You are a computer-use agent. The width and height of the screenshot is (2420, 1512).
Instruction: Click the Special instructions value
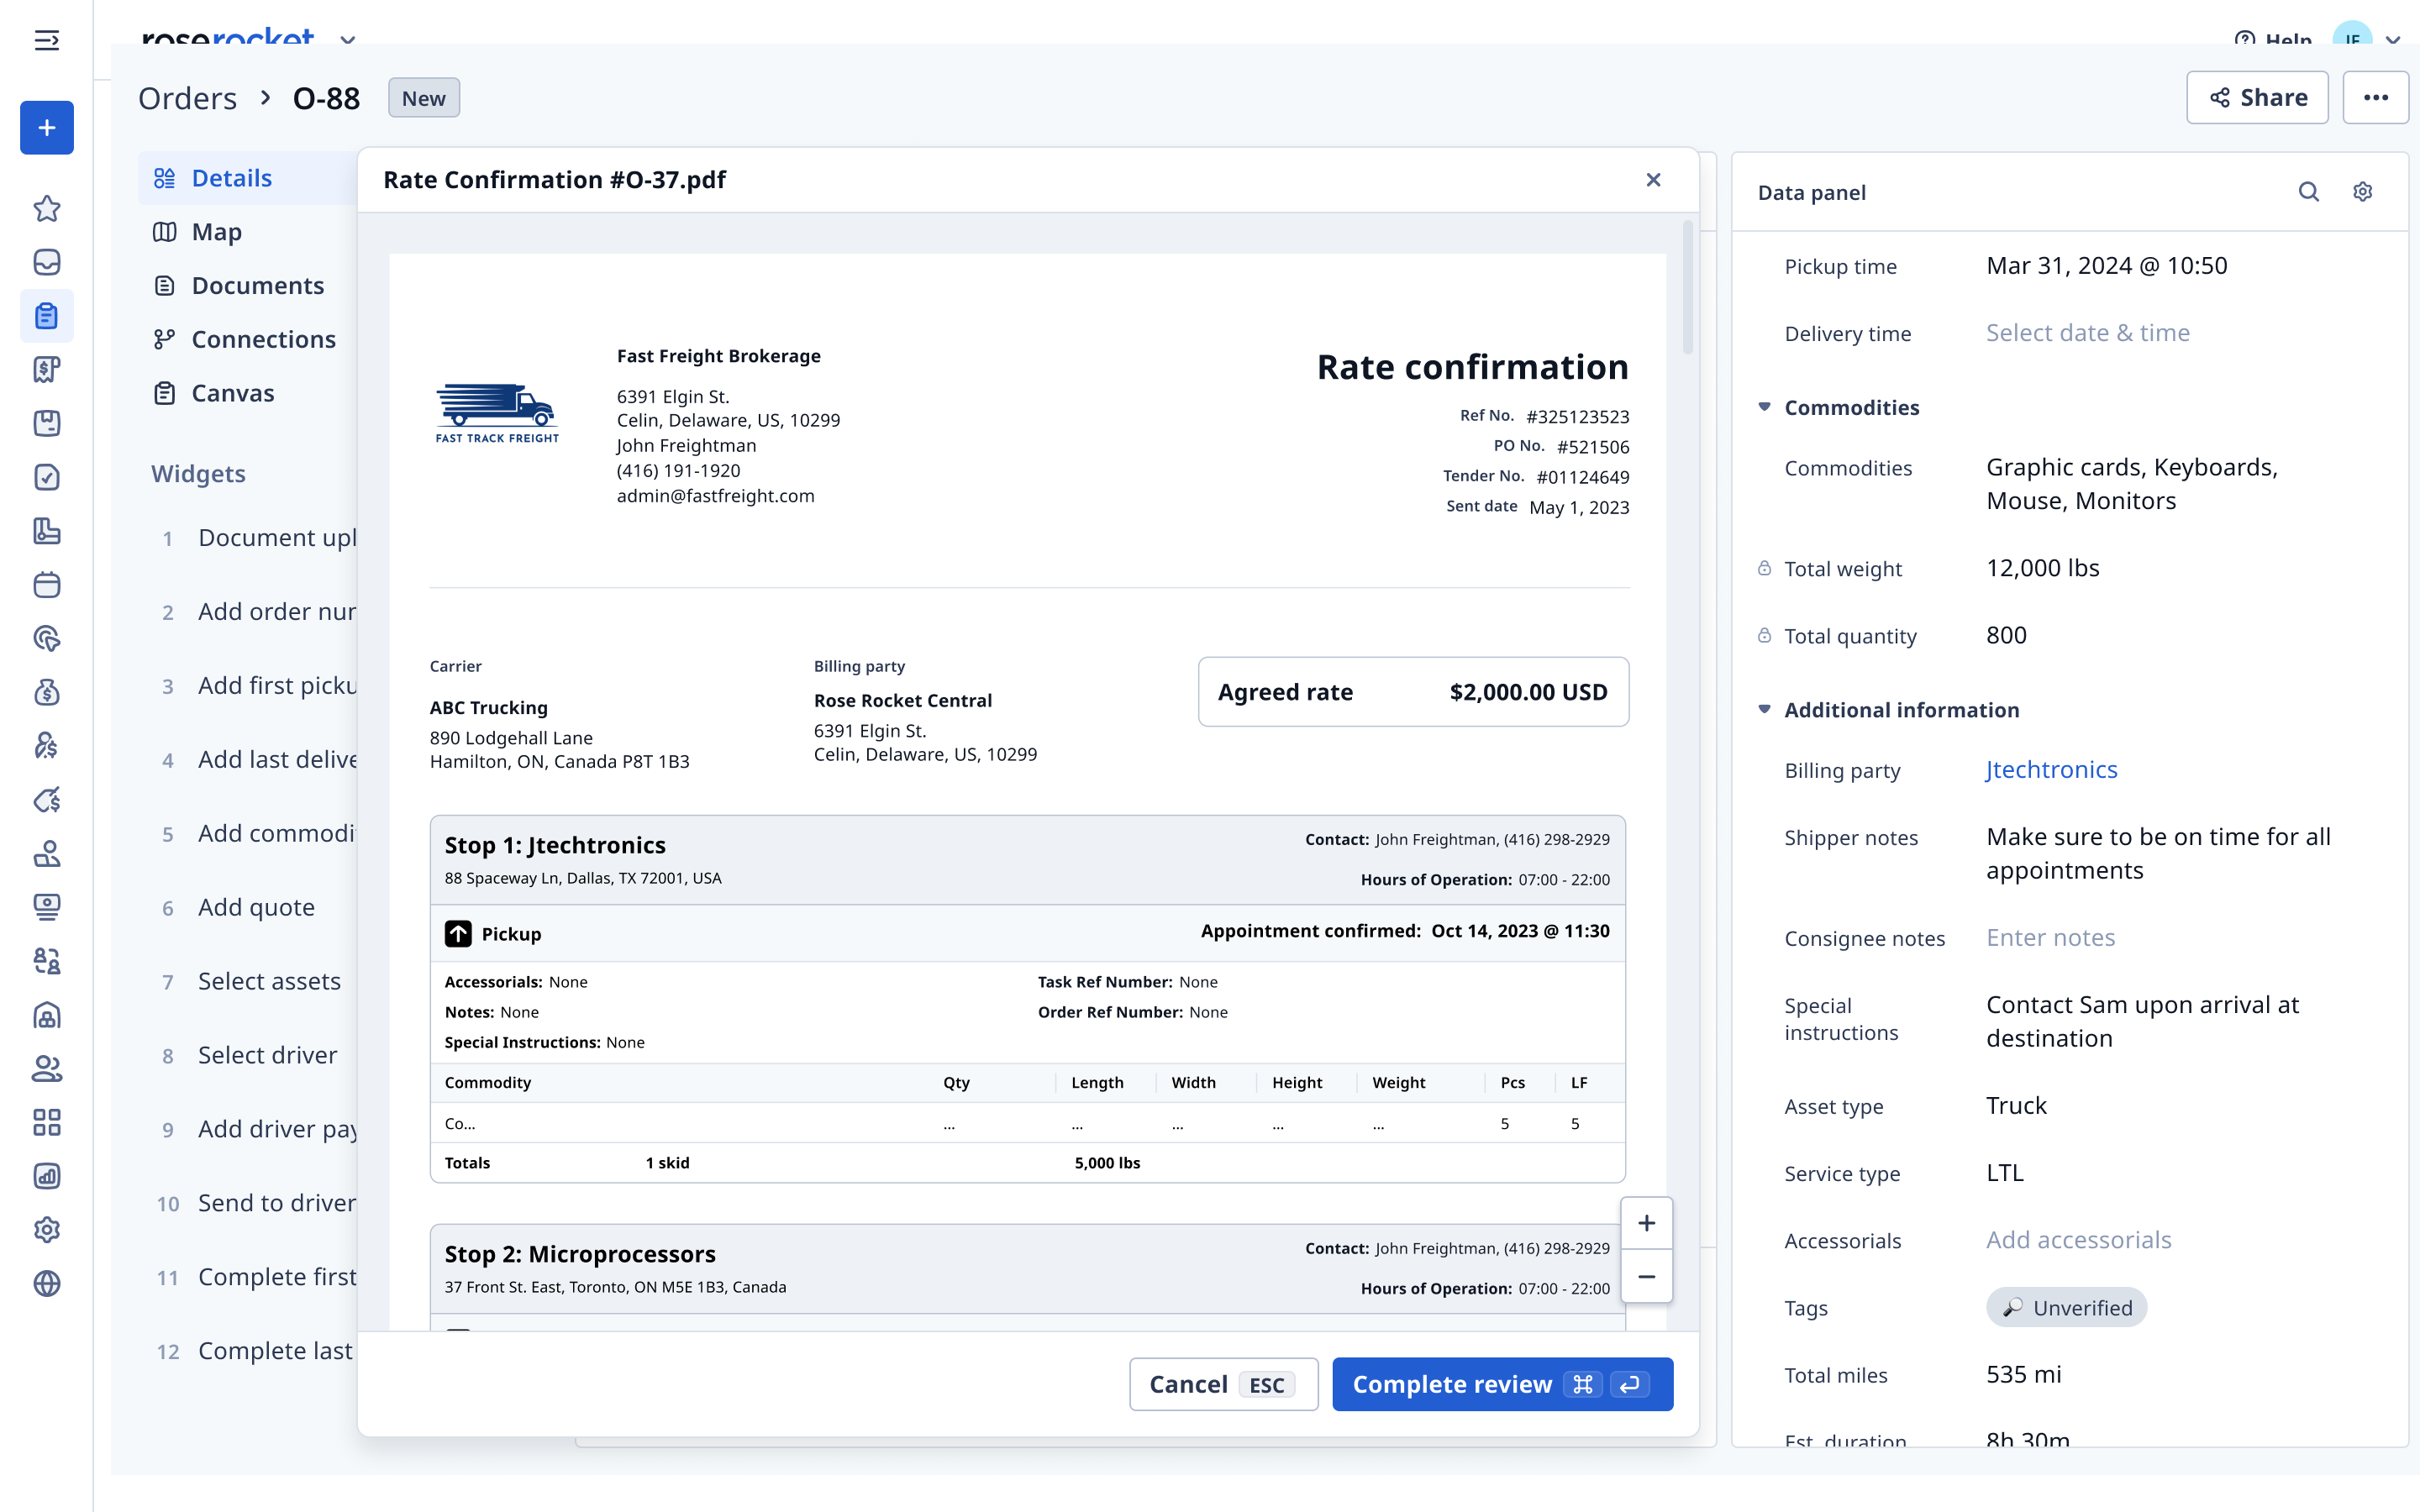(x=2142, y=1021)
